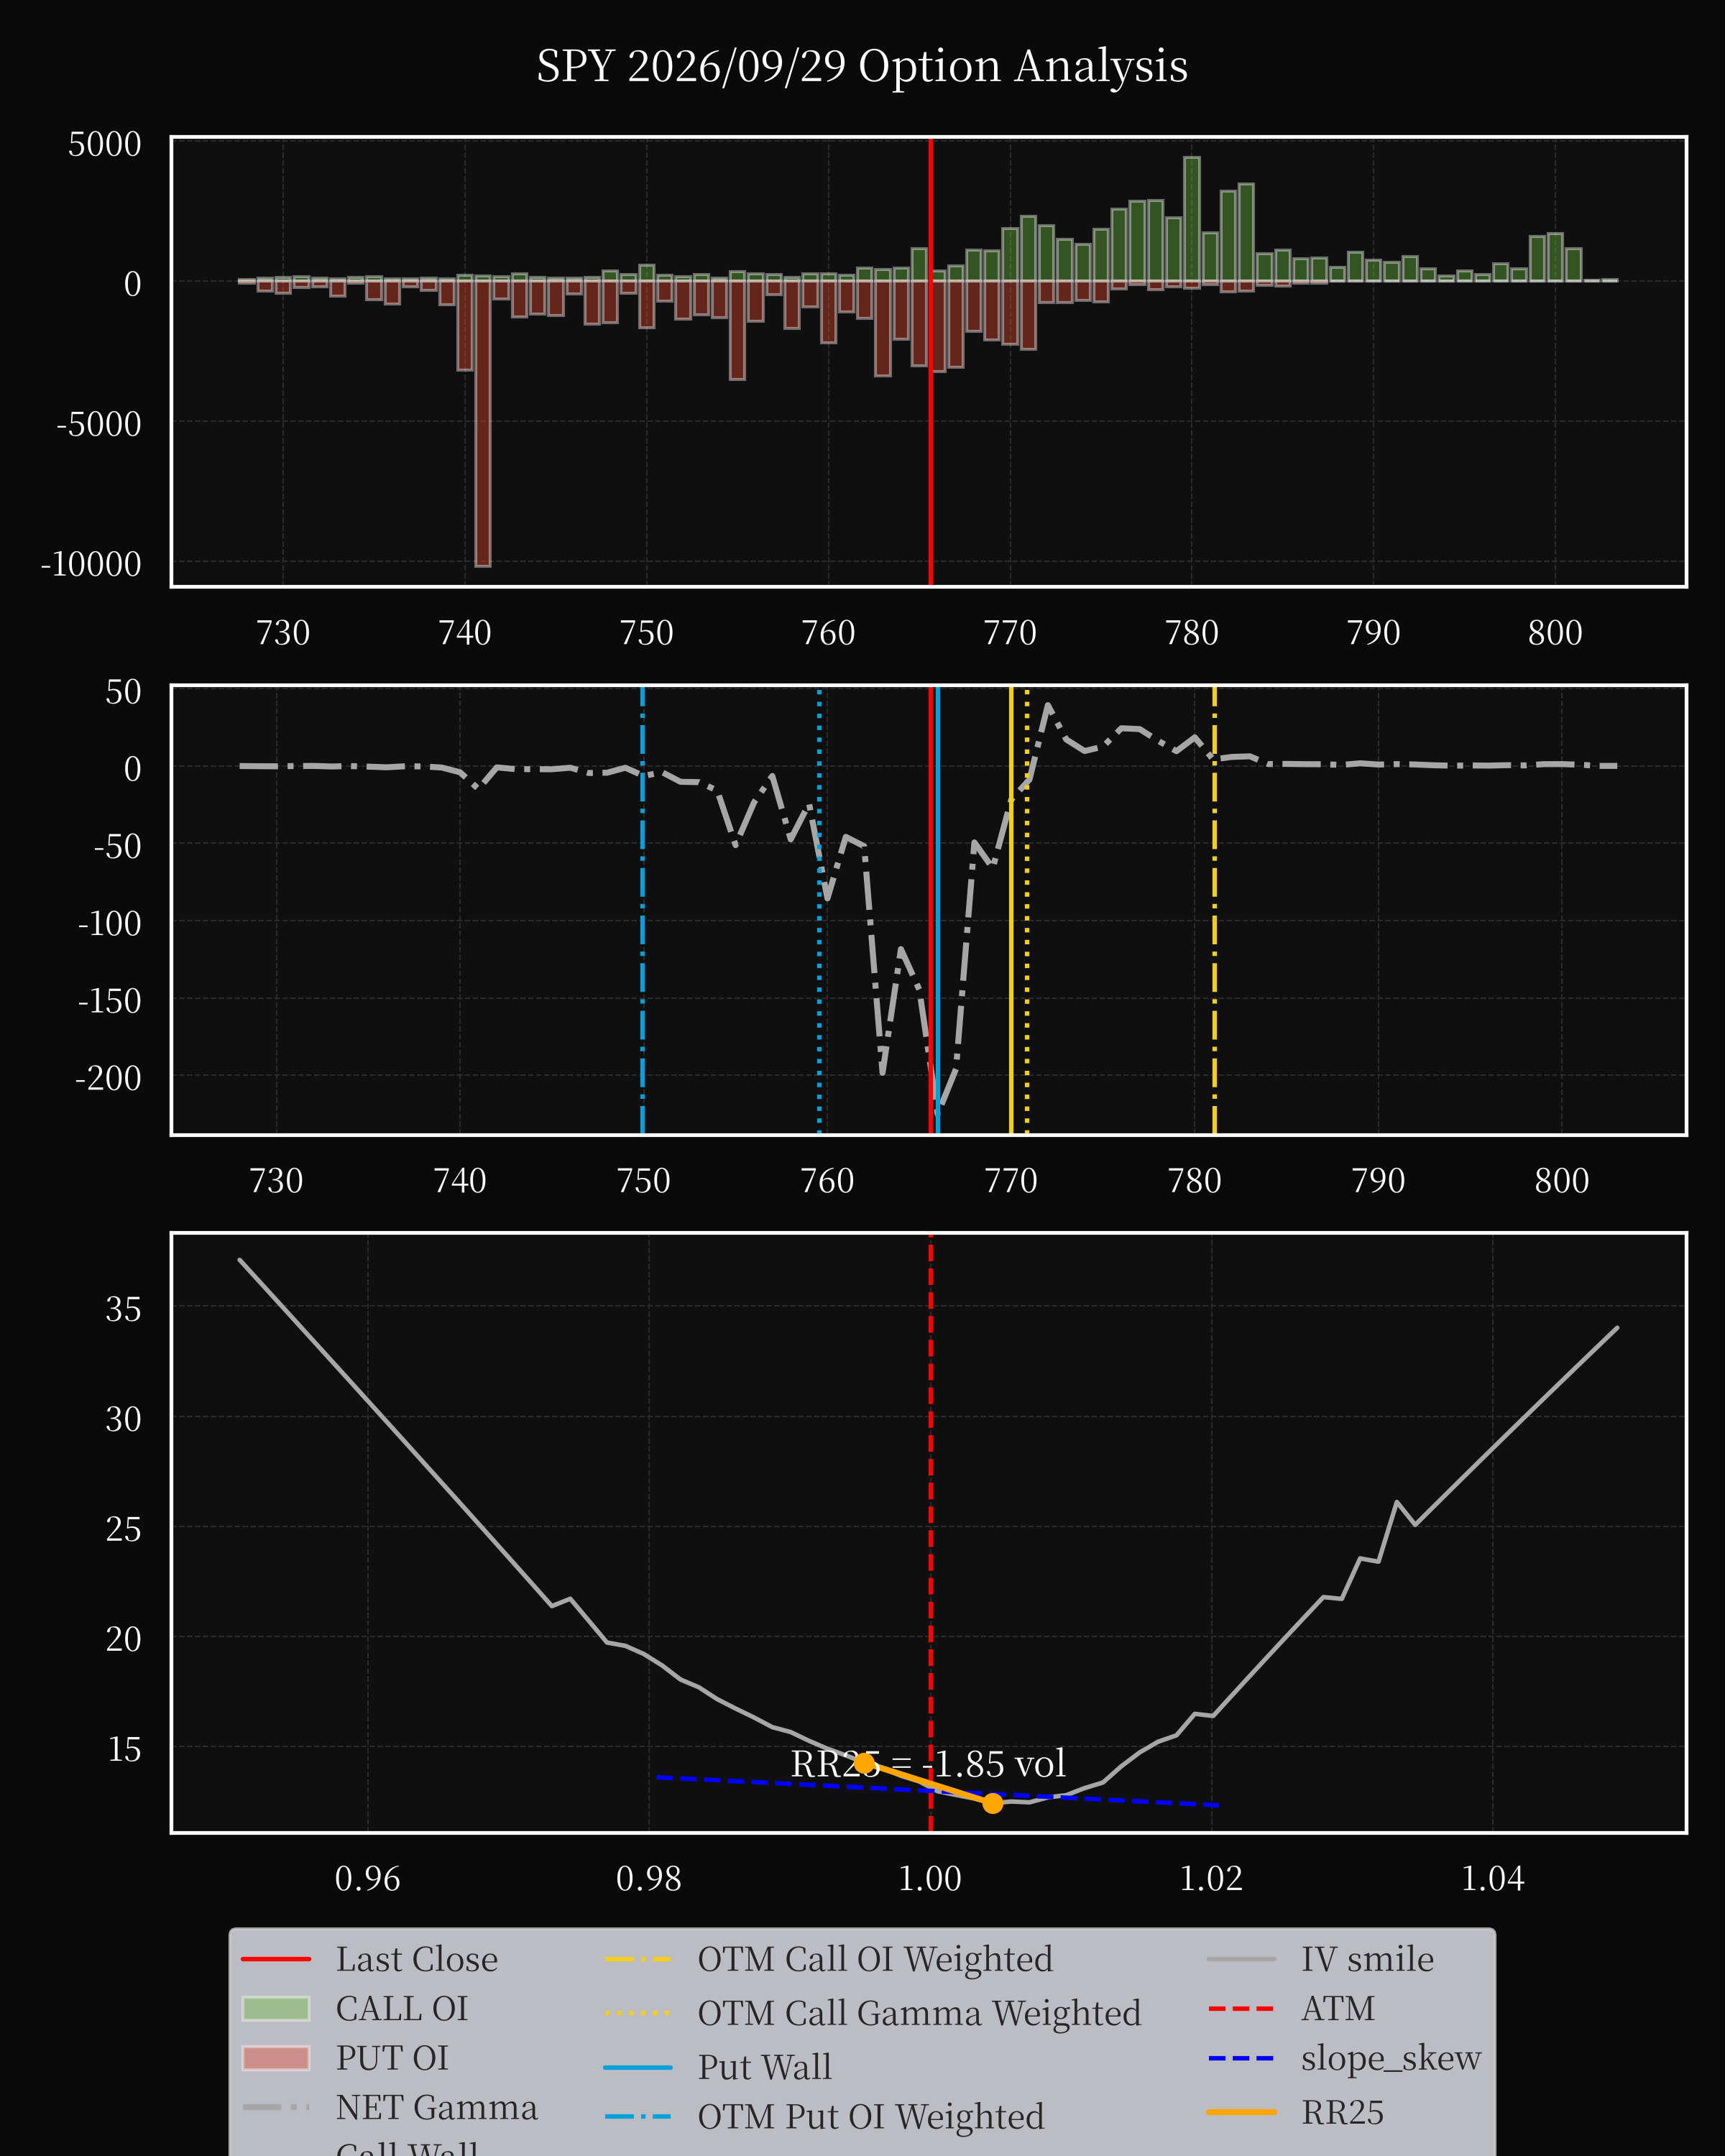Click the right orange RR25 dot marker
Screen dimensions: 1725x2156
tap(992, 1803)
